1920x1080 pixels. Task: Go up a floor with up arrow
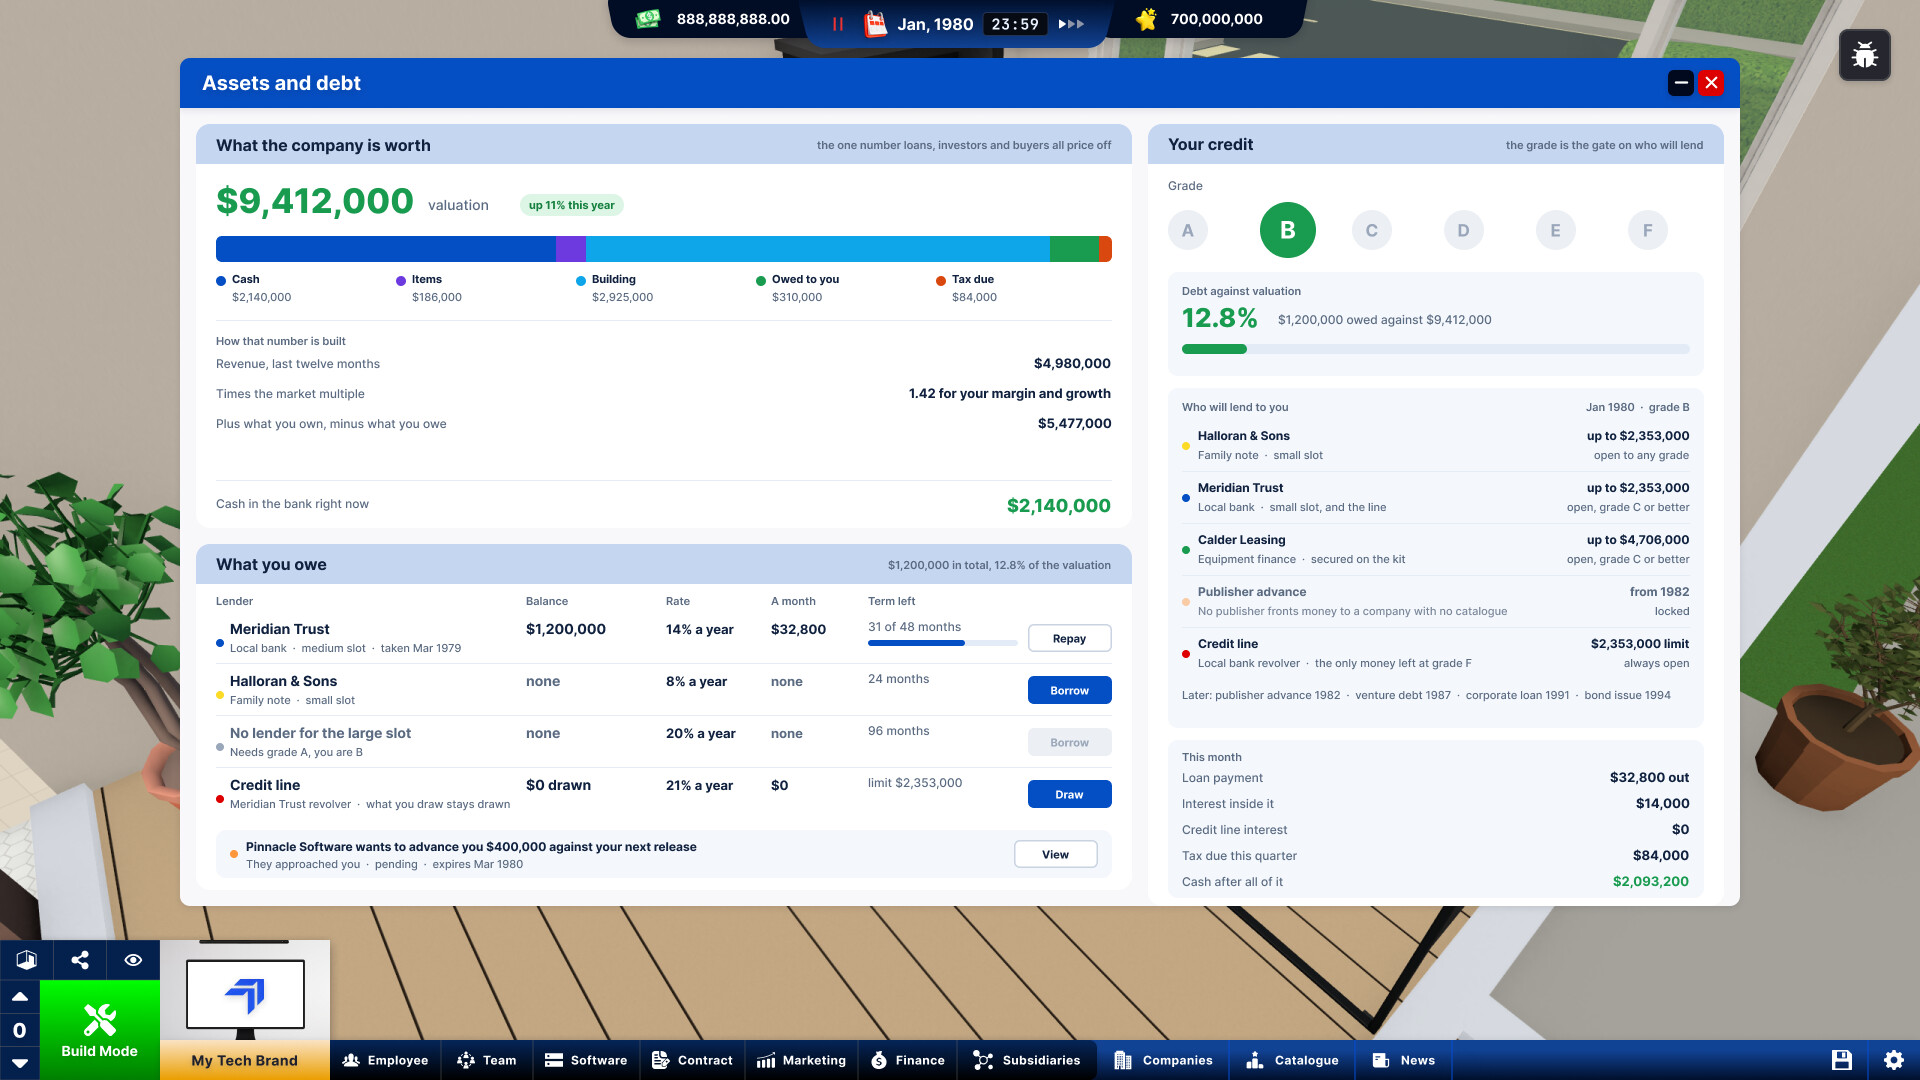19,997
